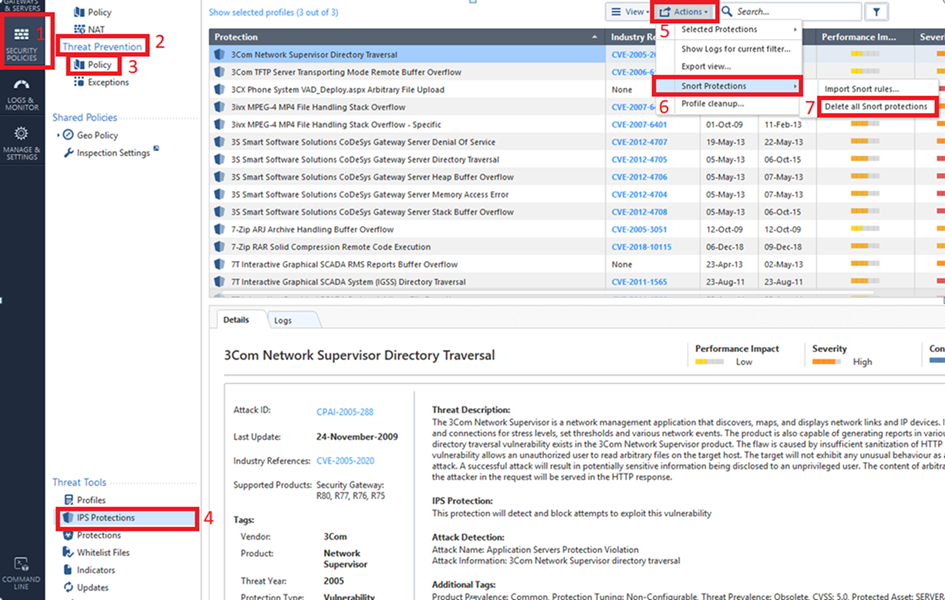
Task: Click Show selected profiles link
Action: tap(273, 12)
